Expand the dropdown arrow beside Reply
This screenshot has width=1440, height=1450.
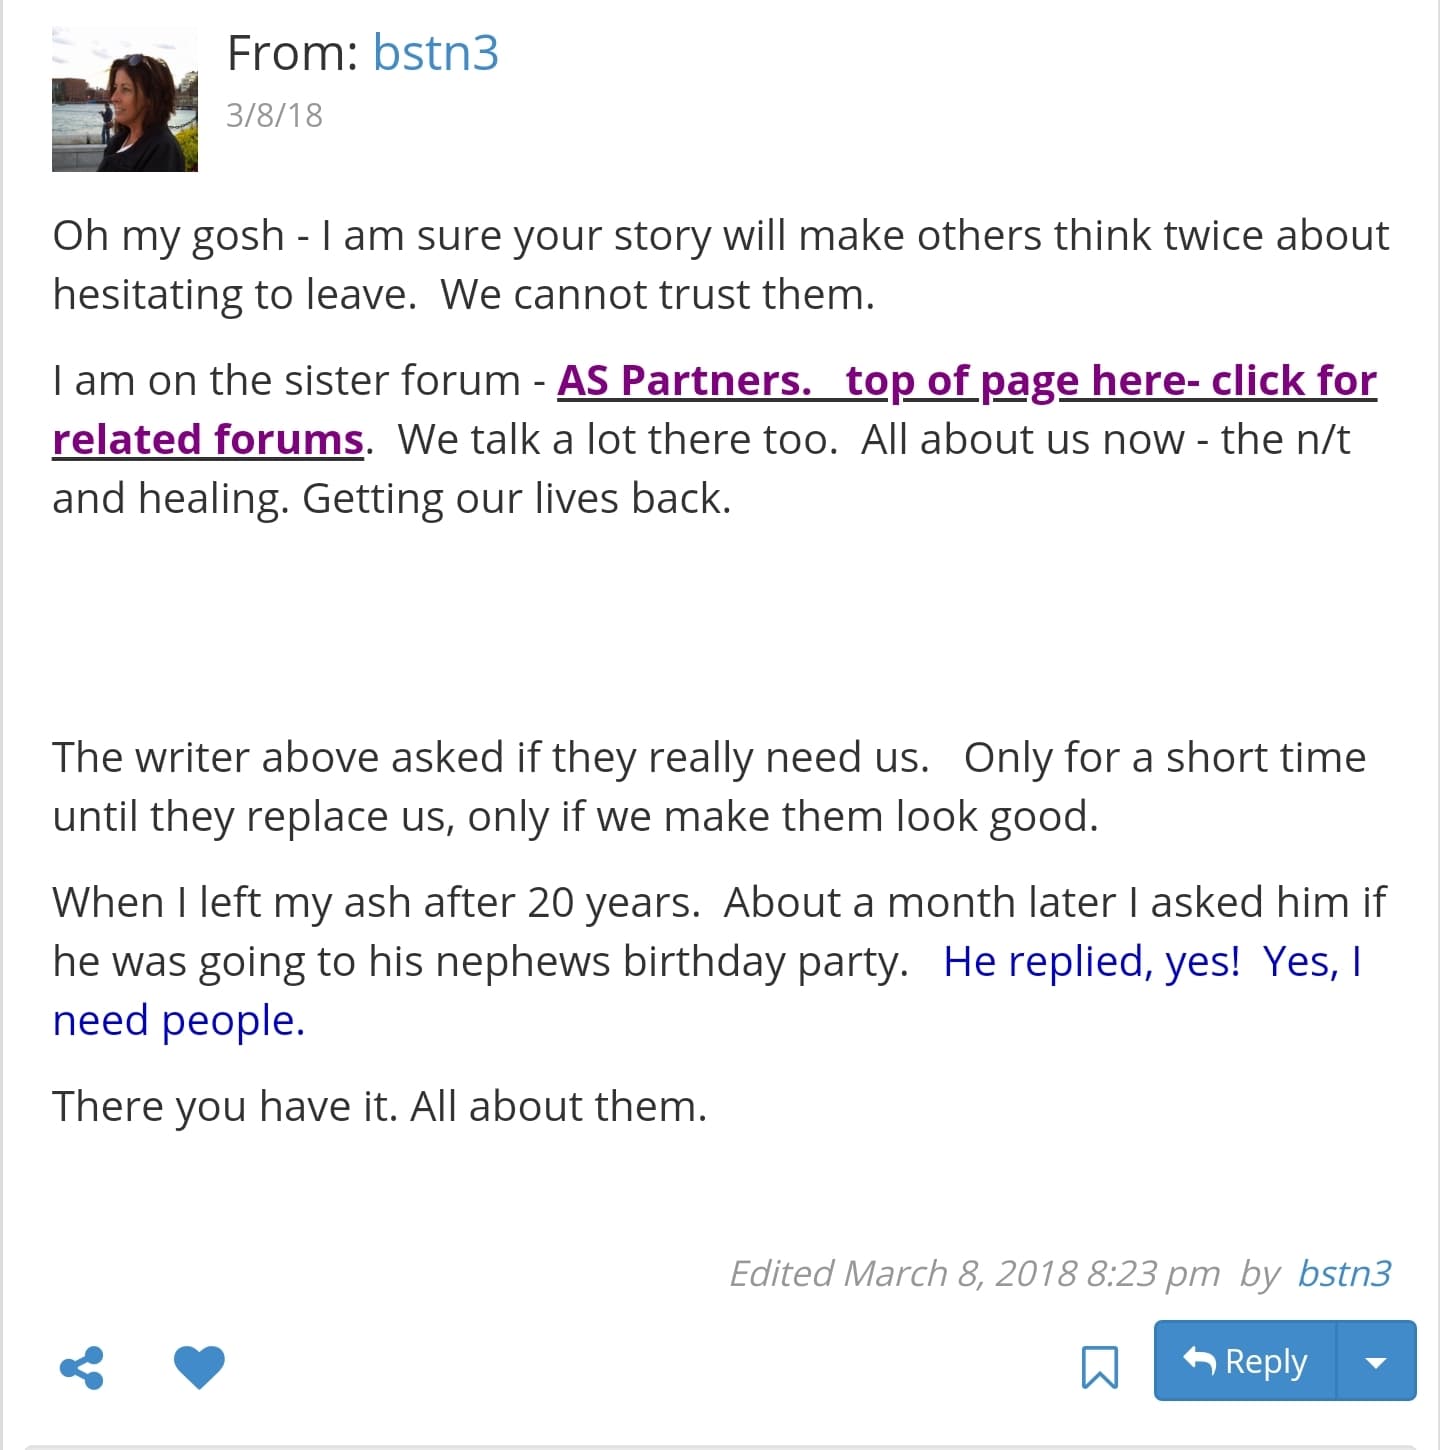pyautogui.click(x=1376, y=1362)
